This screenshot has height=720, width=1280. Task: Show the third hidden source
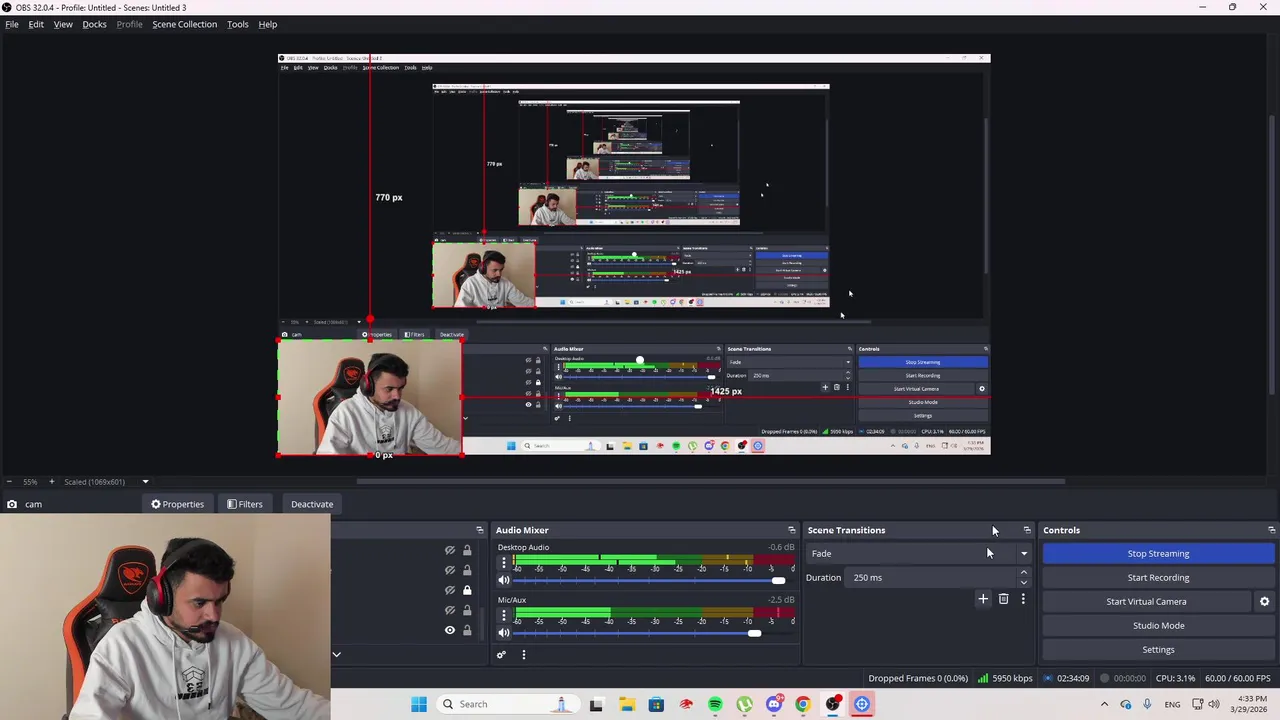pyautogui.click(x=450, y=590)
